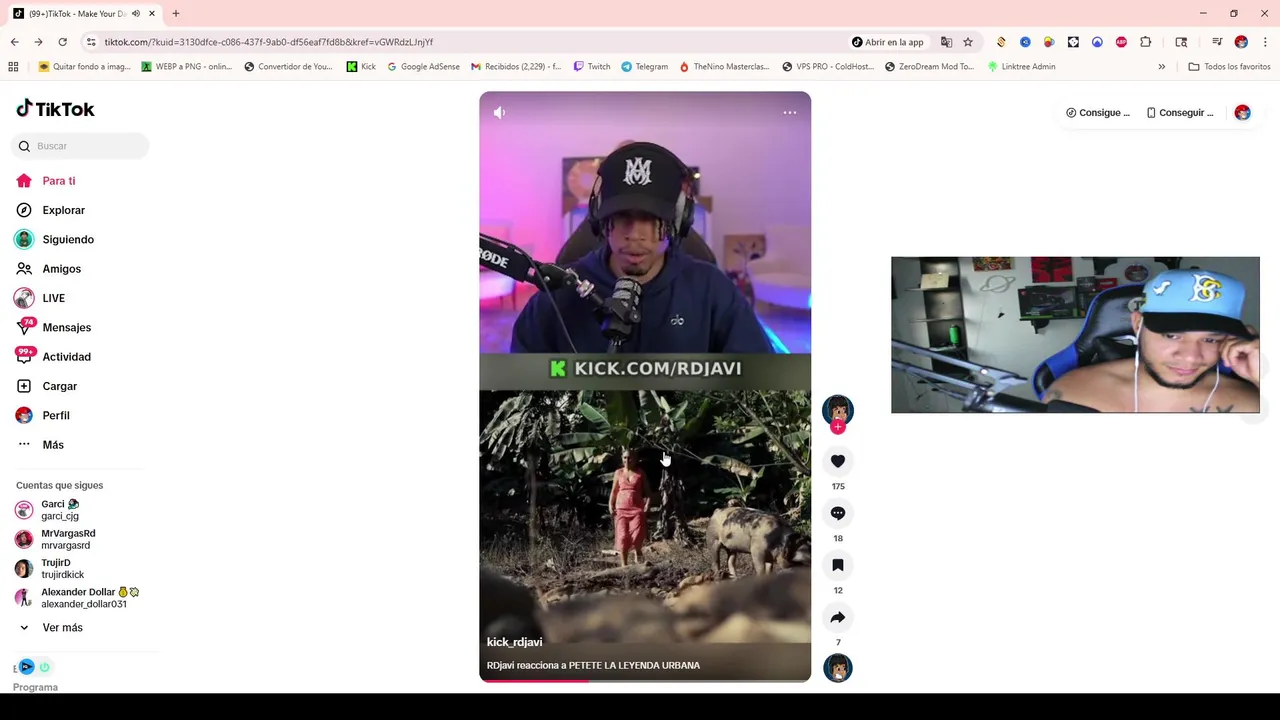Open the AdBlock Plus extension icon

coord(1121,42)
